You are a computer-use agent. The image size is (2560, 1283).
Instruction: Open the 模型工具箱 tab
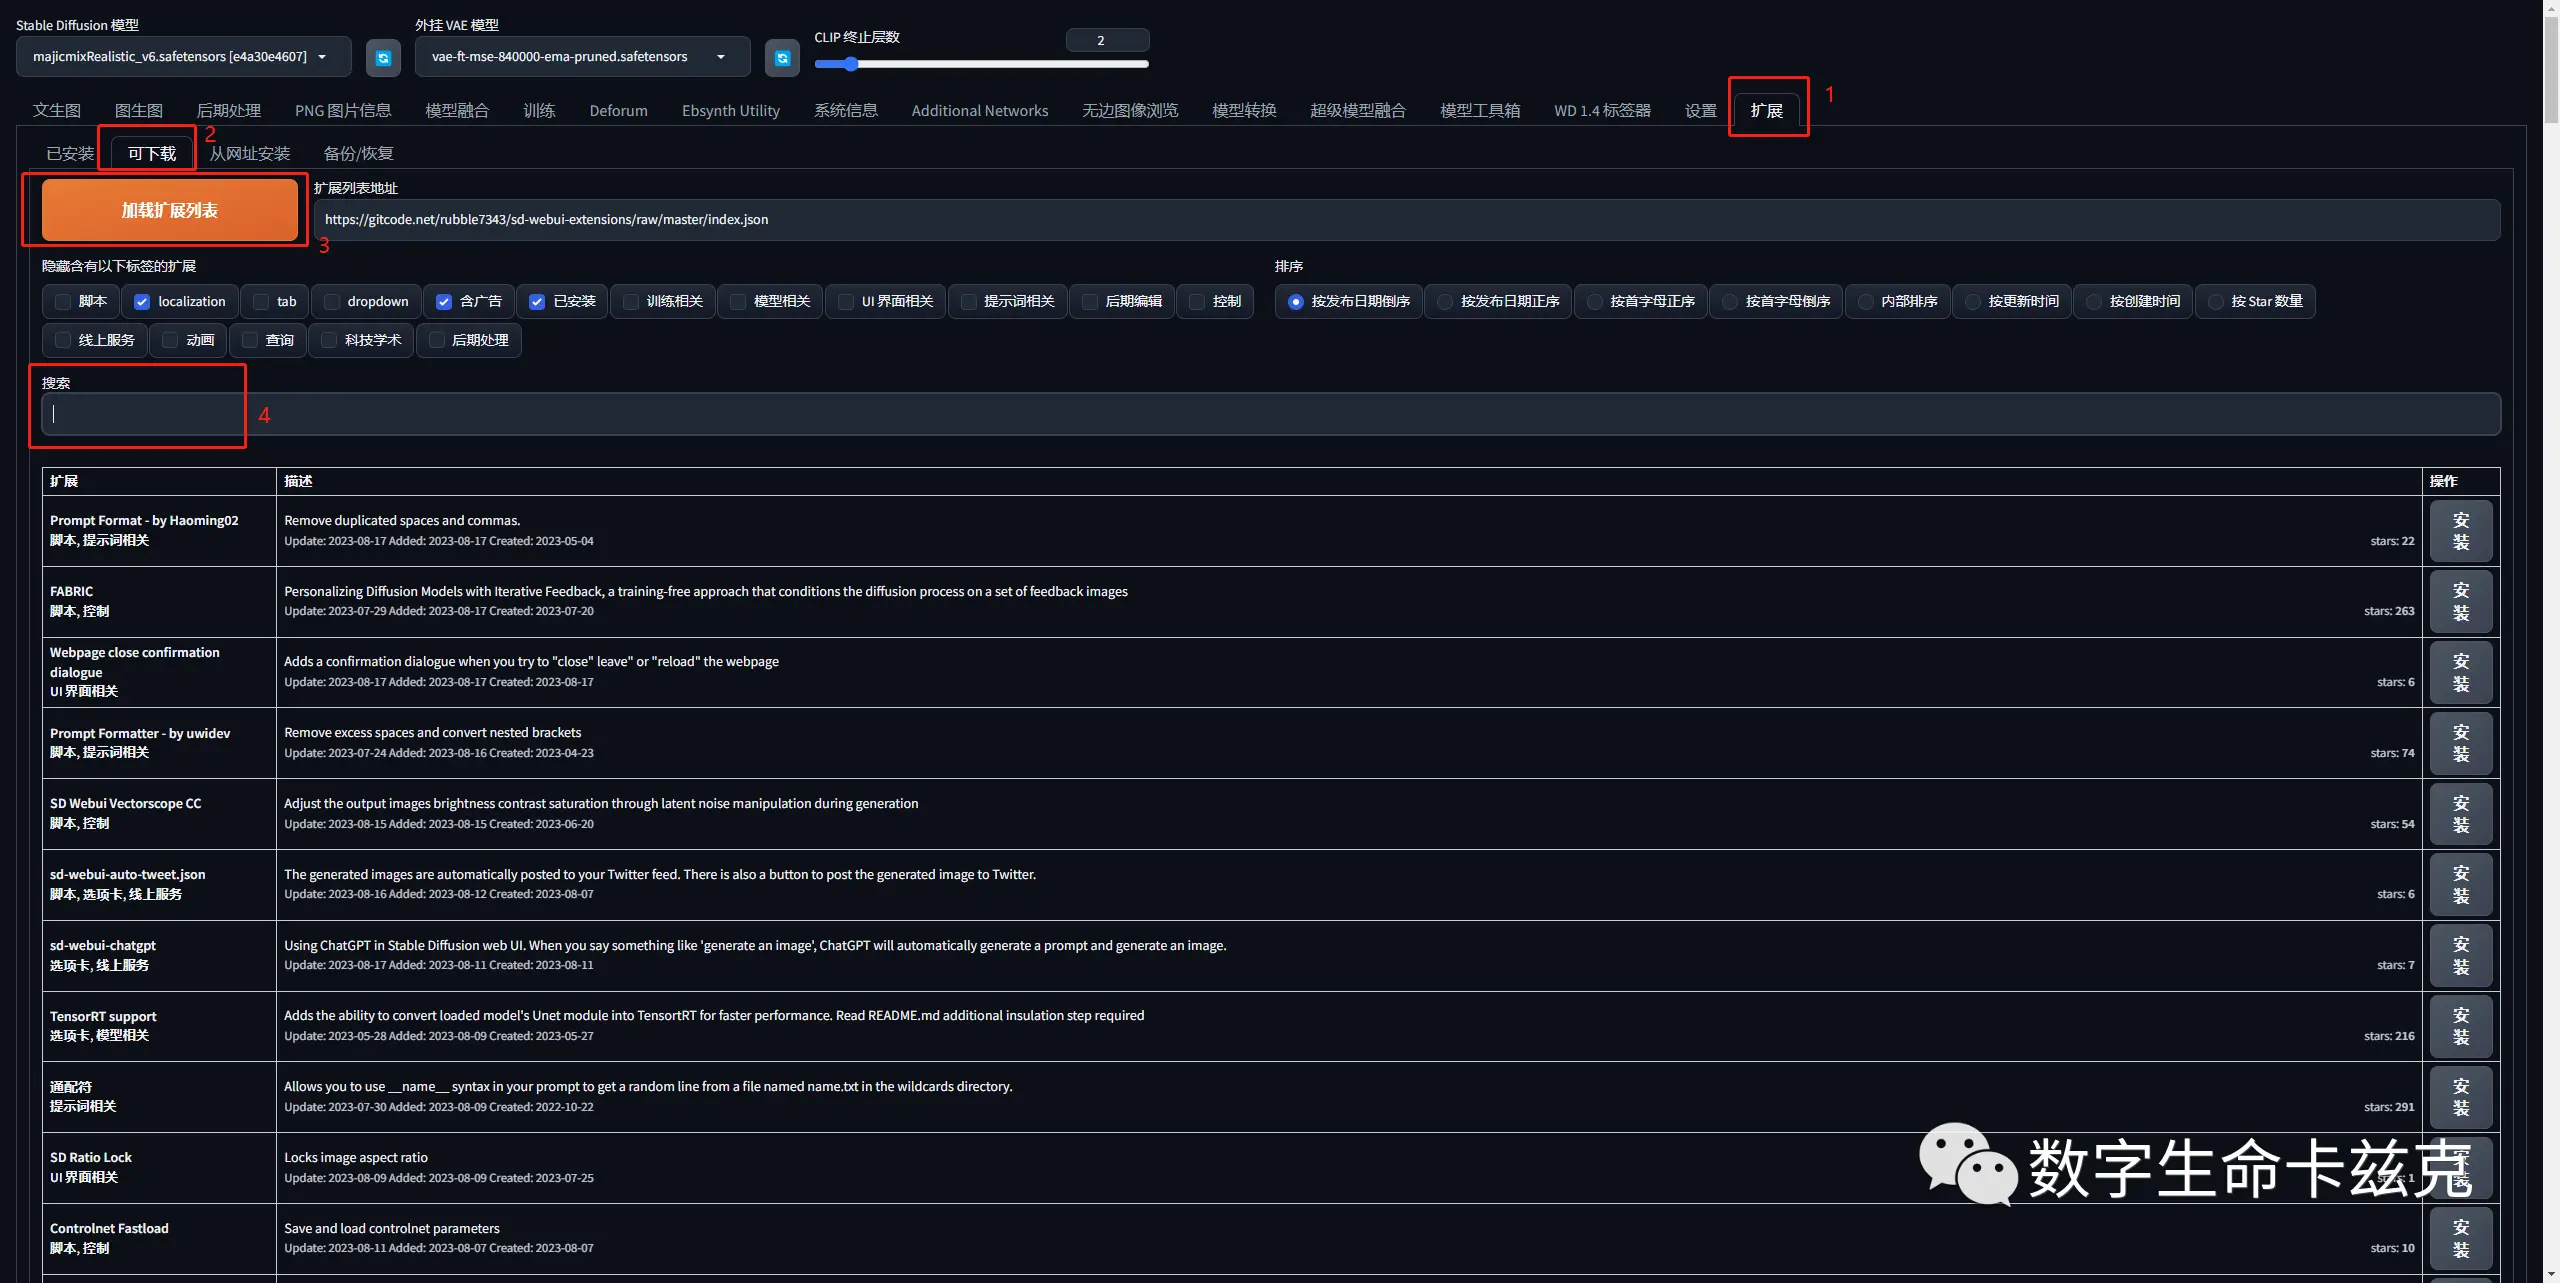click(1480, 110)
